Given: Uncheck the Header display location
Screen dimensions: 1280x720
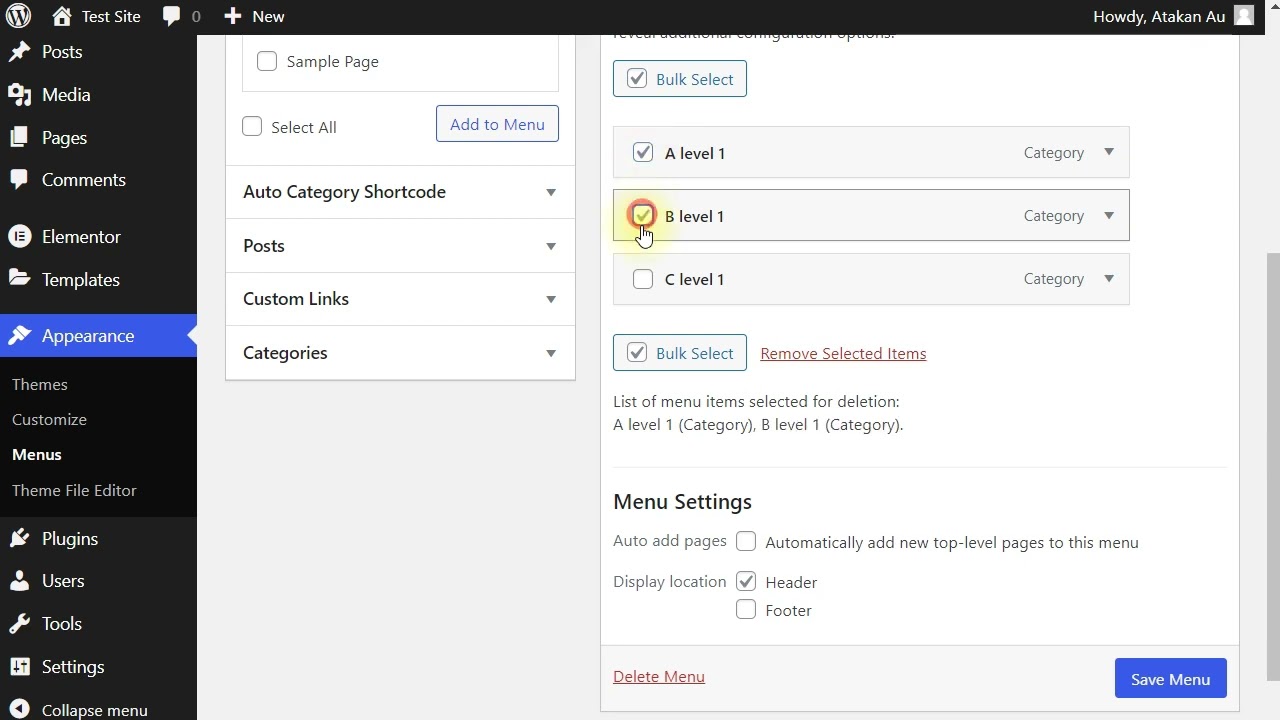Looking at the screenshot, I should pyautogui.click(x=746, y=581).
